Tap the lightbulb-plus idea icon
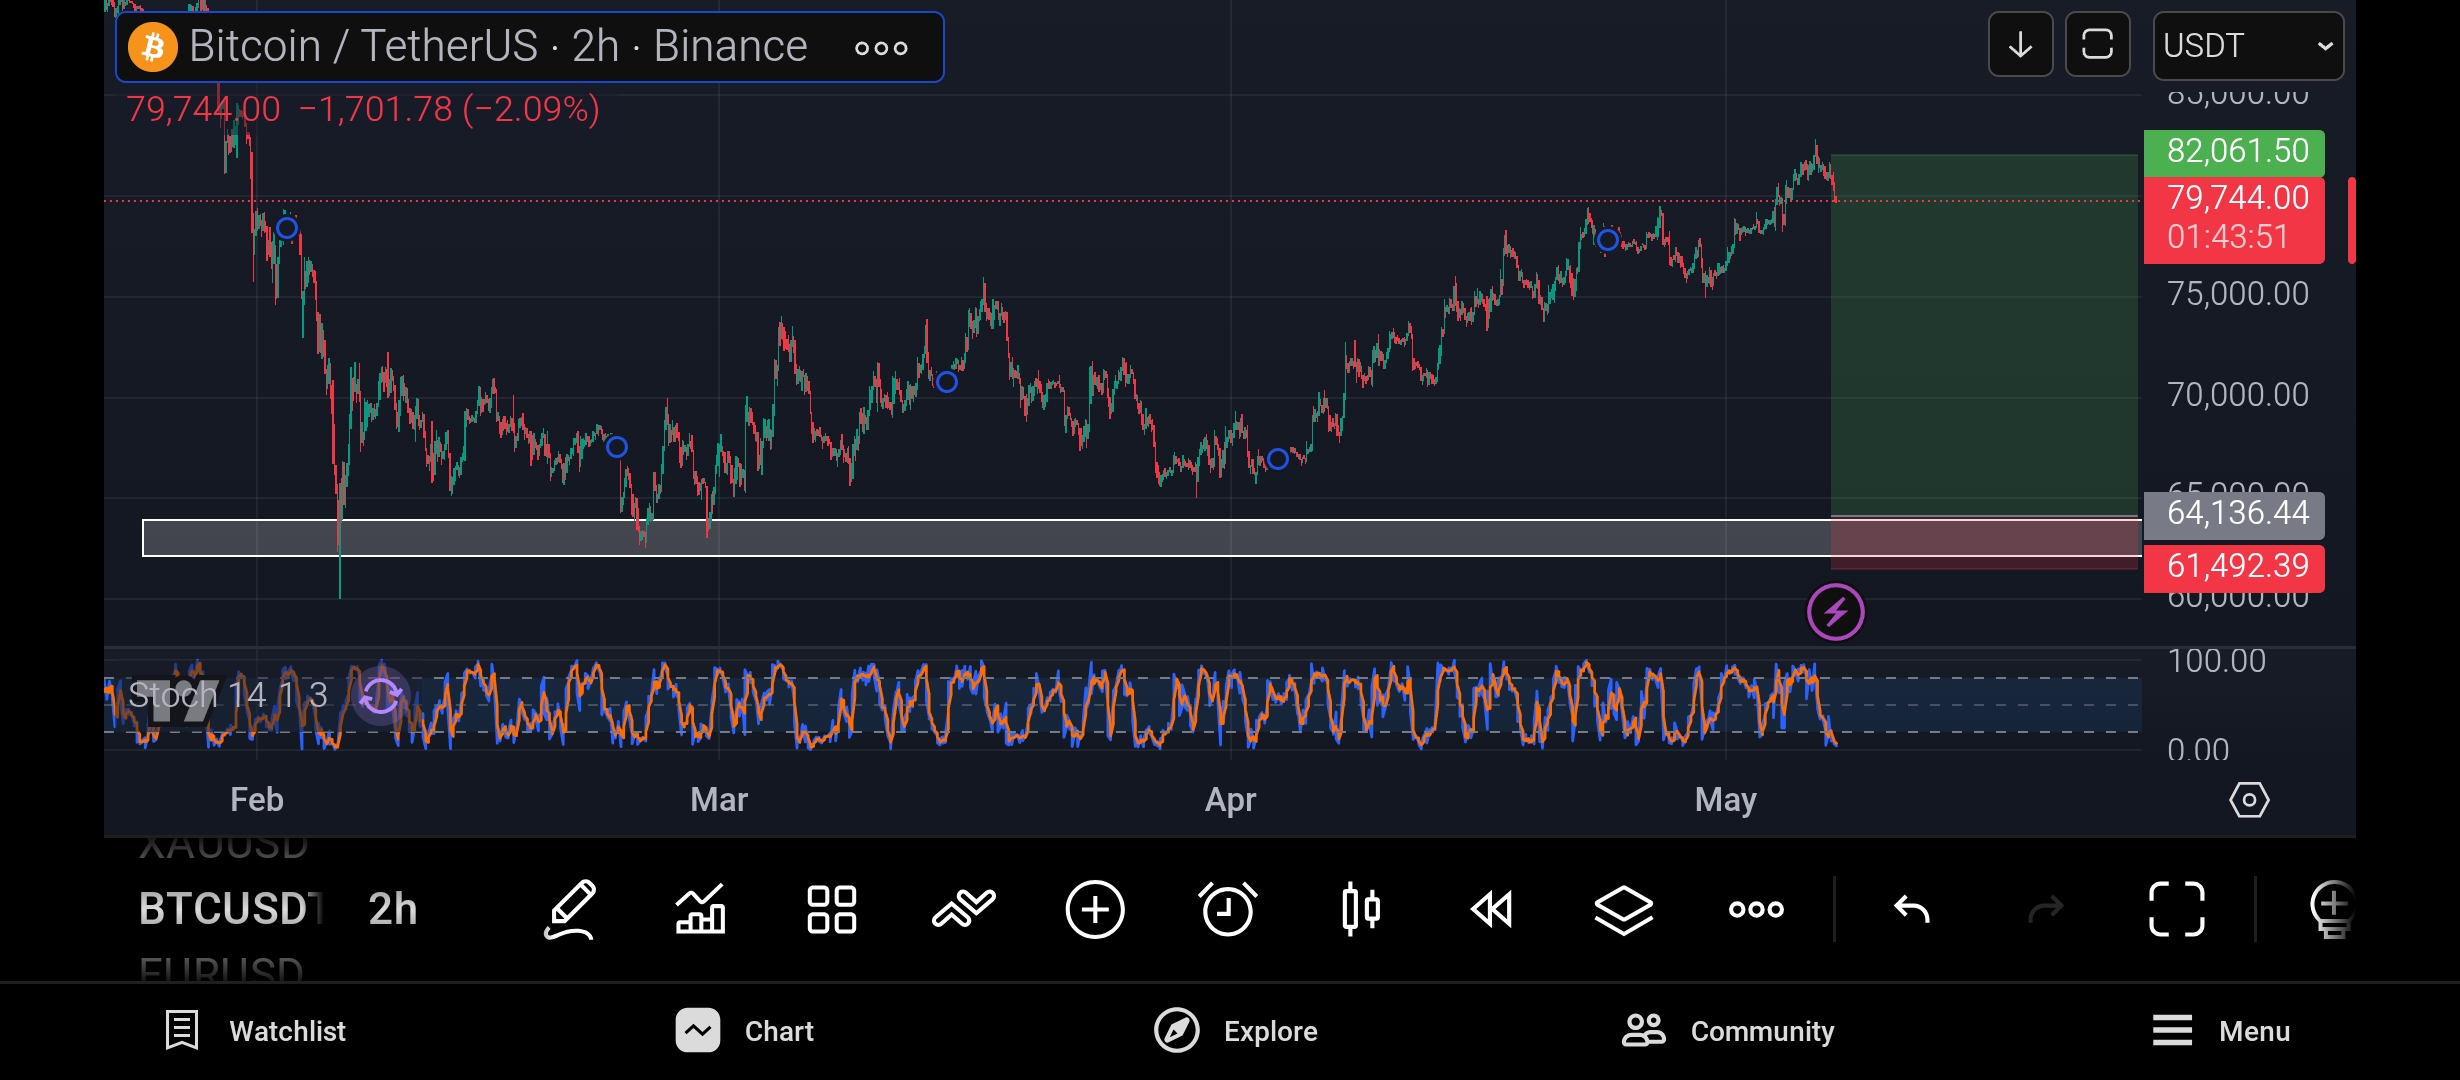The width and height of the screenshot is (2460, 1080). (x=2332, y=910)
